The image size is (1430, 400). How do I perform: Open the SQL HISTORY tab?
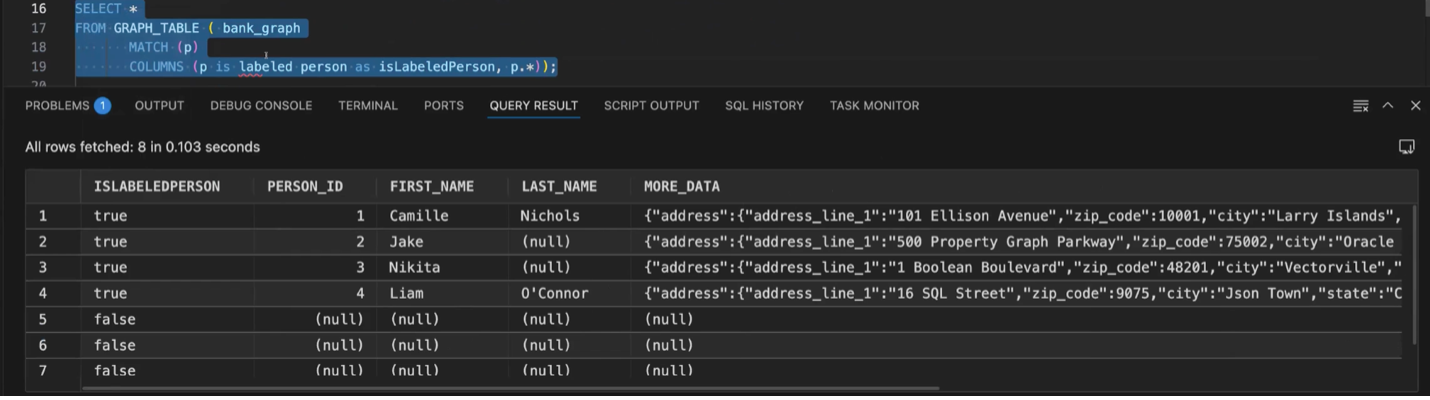[764, 105]
